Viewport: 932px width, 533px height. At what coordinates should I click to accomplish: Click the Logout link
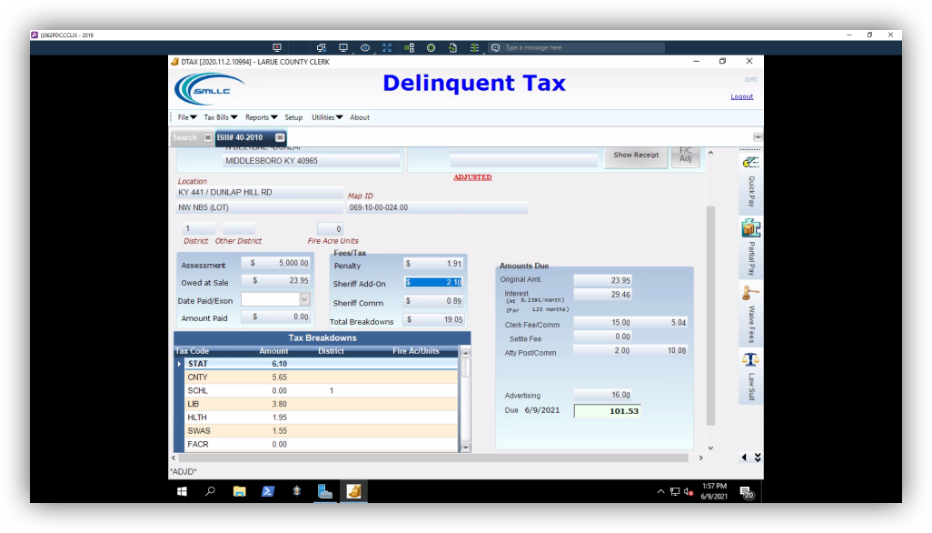point(742,96)
